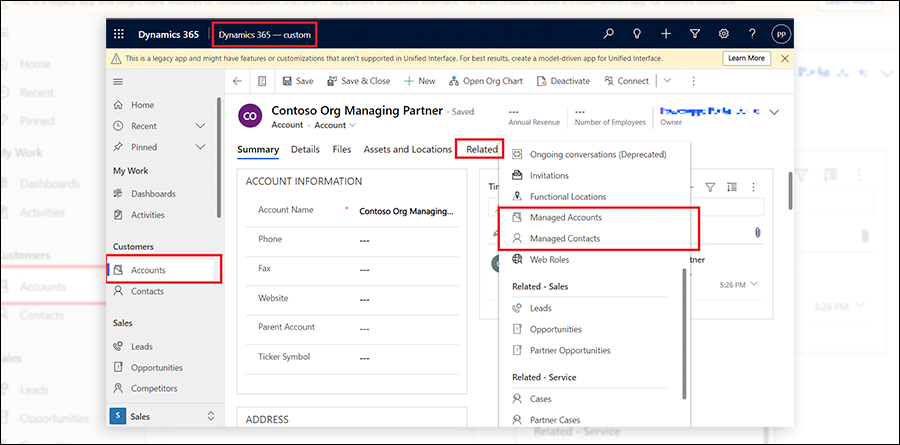The height and width of the screenshot is (445, 900).
Task: Dismiss the legacy app warning banner
Action: coord(785,58)
